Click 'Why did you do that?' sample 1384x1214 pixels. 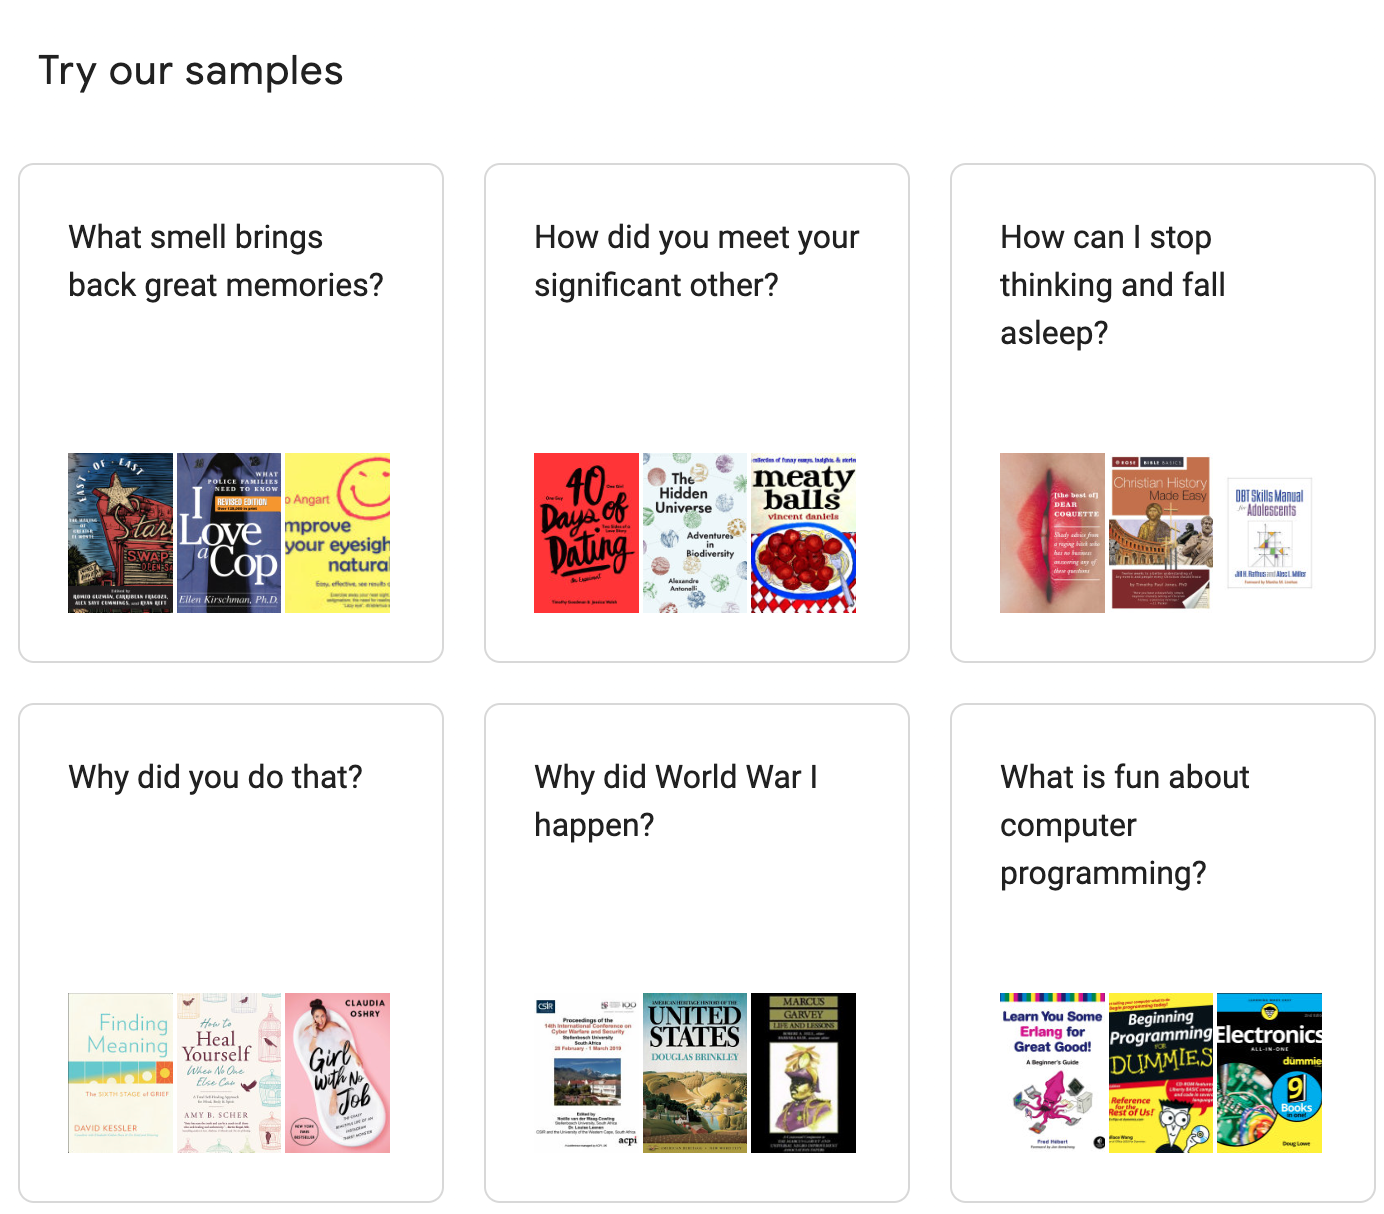[x=215, y=777]
